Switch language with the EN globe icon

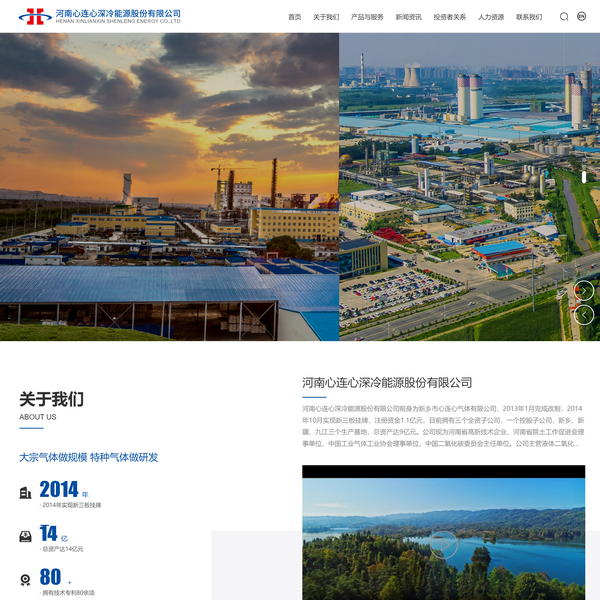(582, 17)
